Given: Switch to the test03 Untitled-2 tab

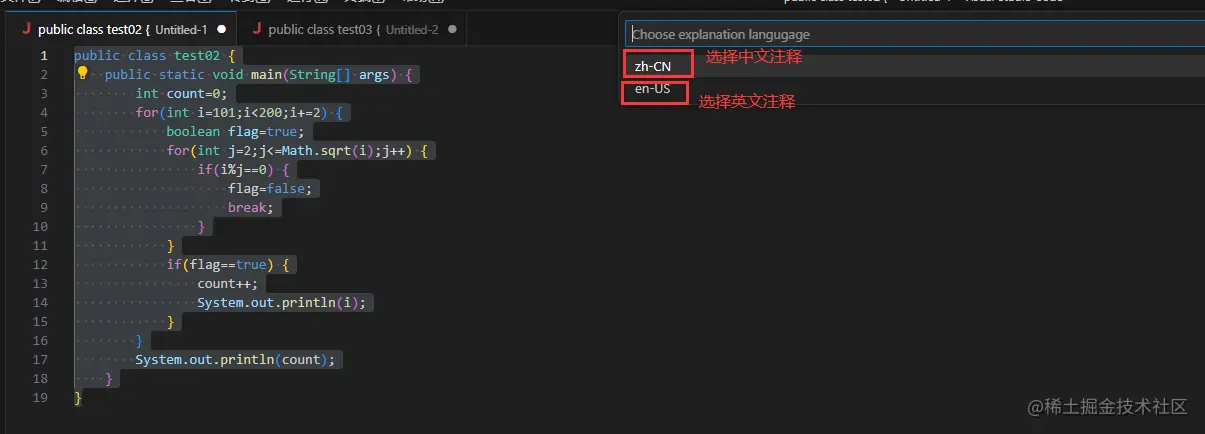Looking at the screenshot, I should click(x=352, y=29).
